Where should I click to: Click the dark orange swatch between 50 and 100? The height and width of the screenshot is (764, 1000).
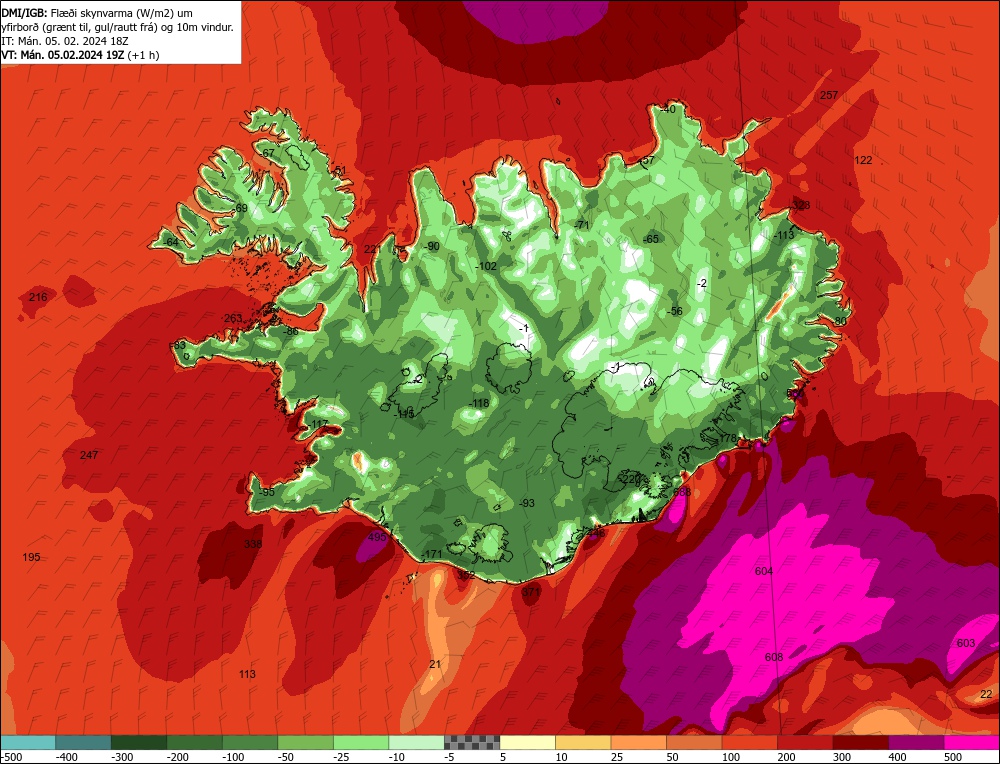pos(694,742)
